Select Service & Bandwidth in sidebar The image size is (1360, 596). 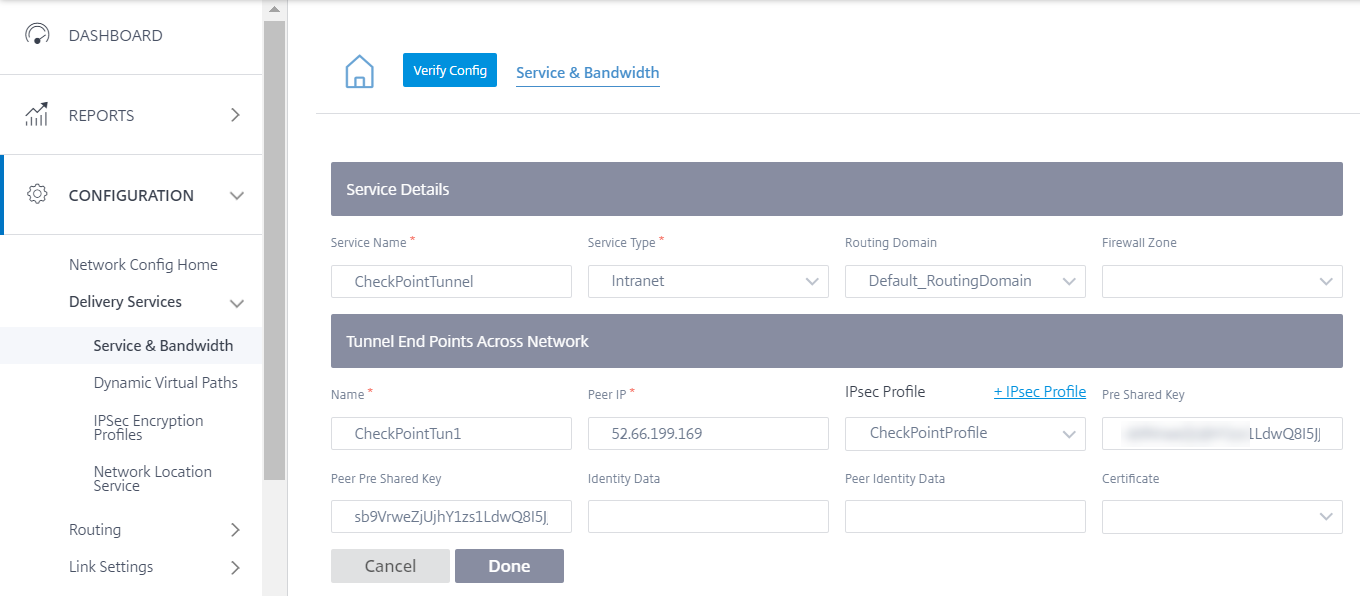coord(163,346)
